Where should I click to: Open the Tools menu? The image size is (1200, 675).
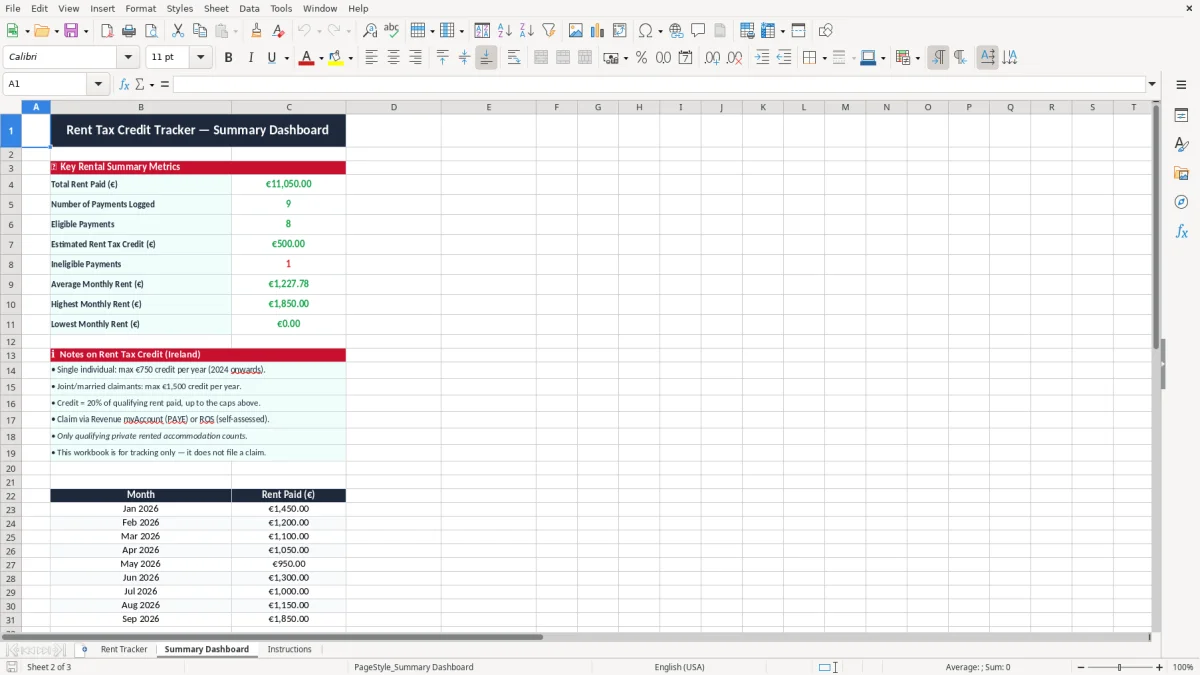pyautogui.click(x=281, y=8)
